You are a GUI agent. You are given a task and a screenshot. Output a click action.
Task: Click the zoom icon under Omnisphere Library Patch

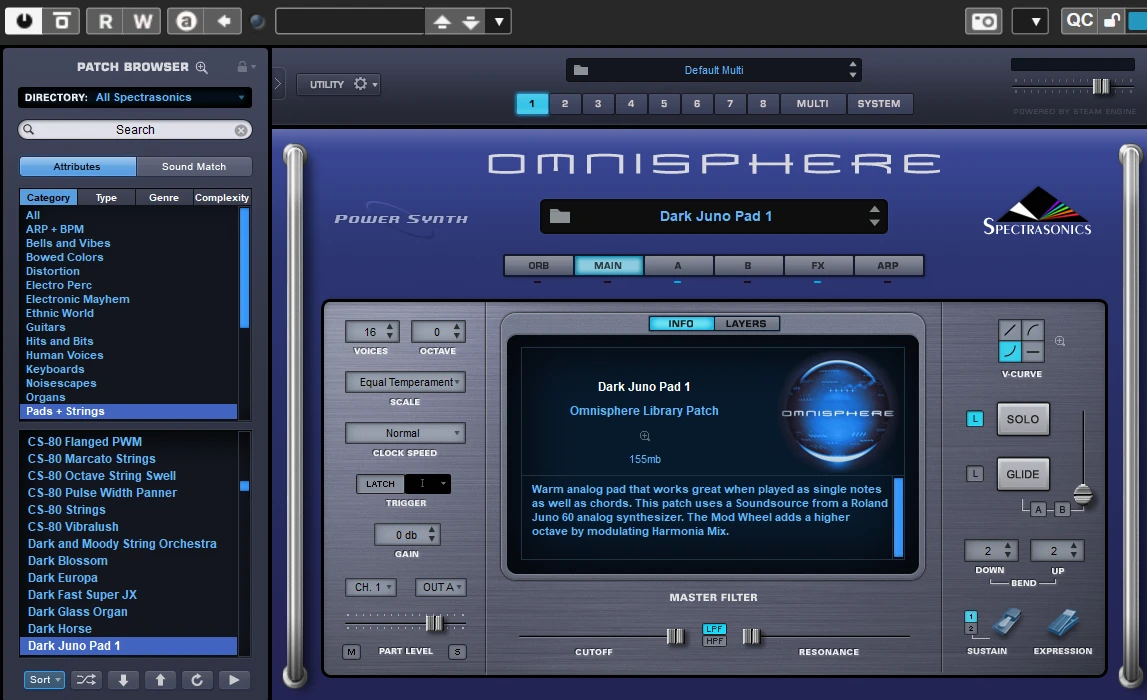pyautogui.click(x=644, y=436)
